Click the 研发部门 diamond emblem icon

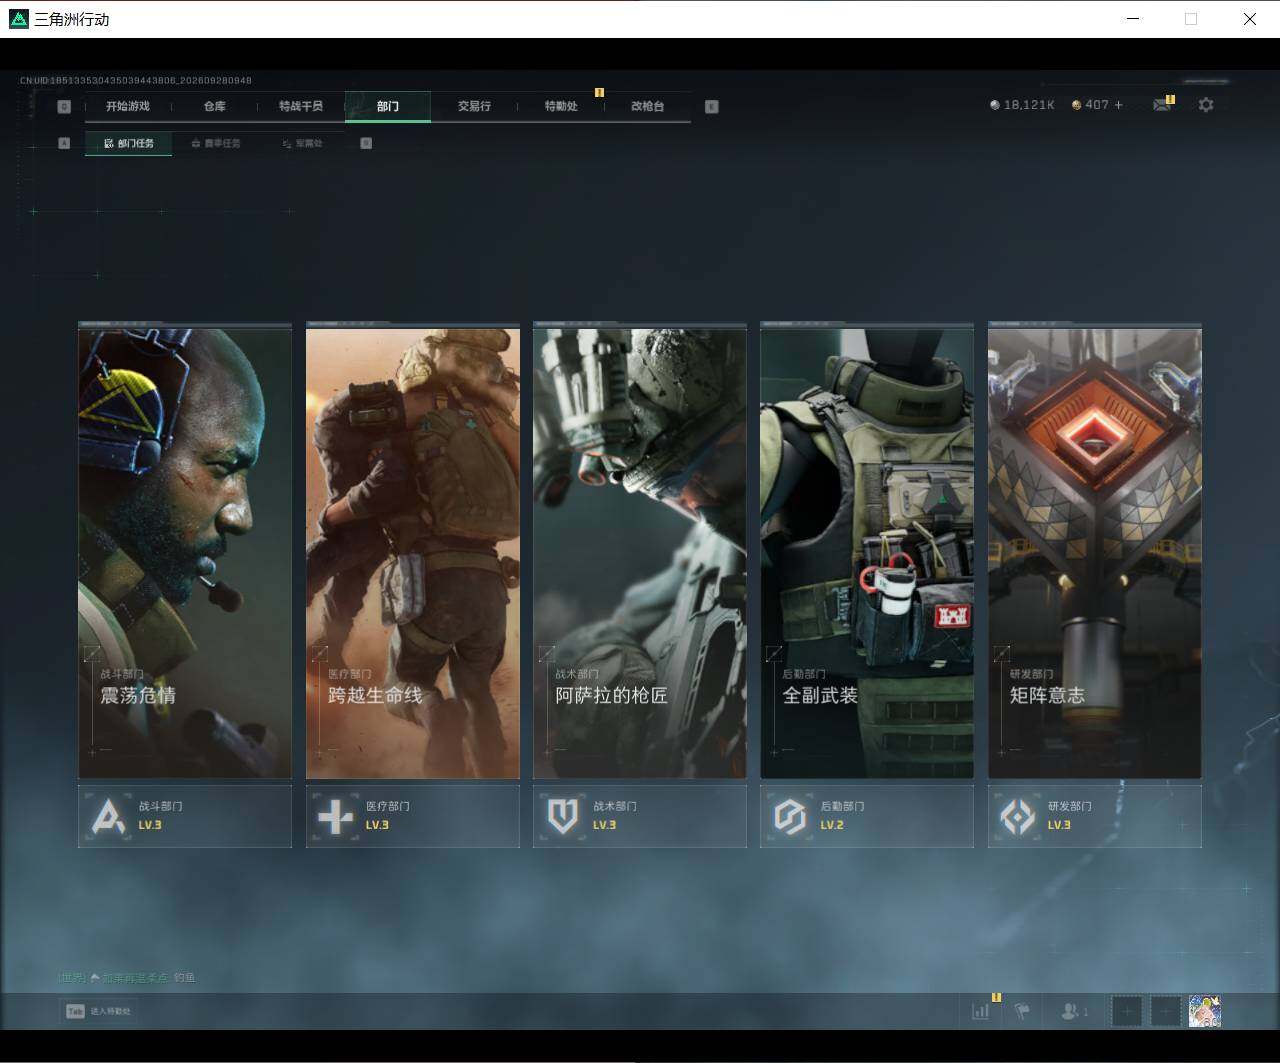(1018, 816)
